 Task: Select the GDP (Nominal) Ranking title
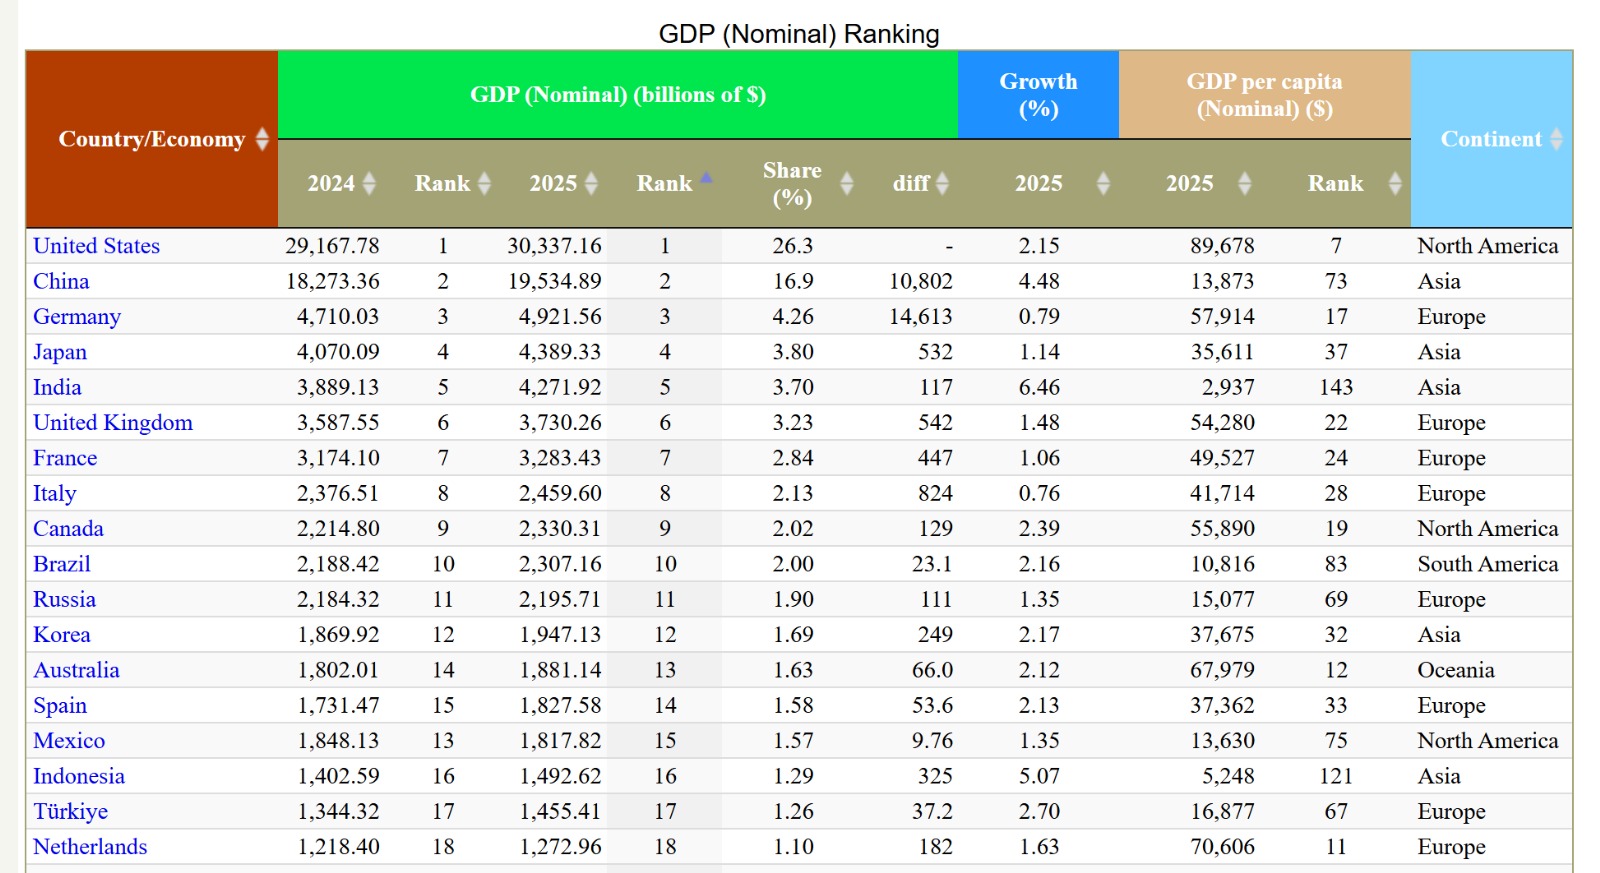point(798,34)
